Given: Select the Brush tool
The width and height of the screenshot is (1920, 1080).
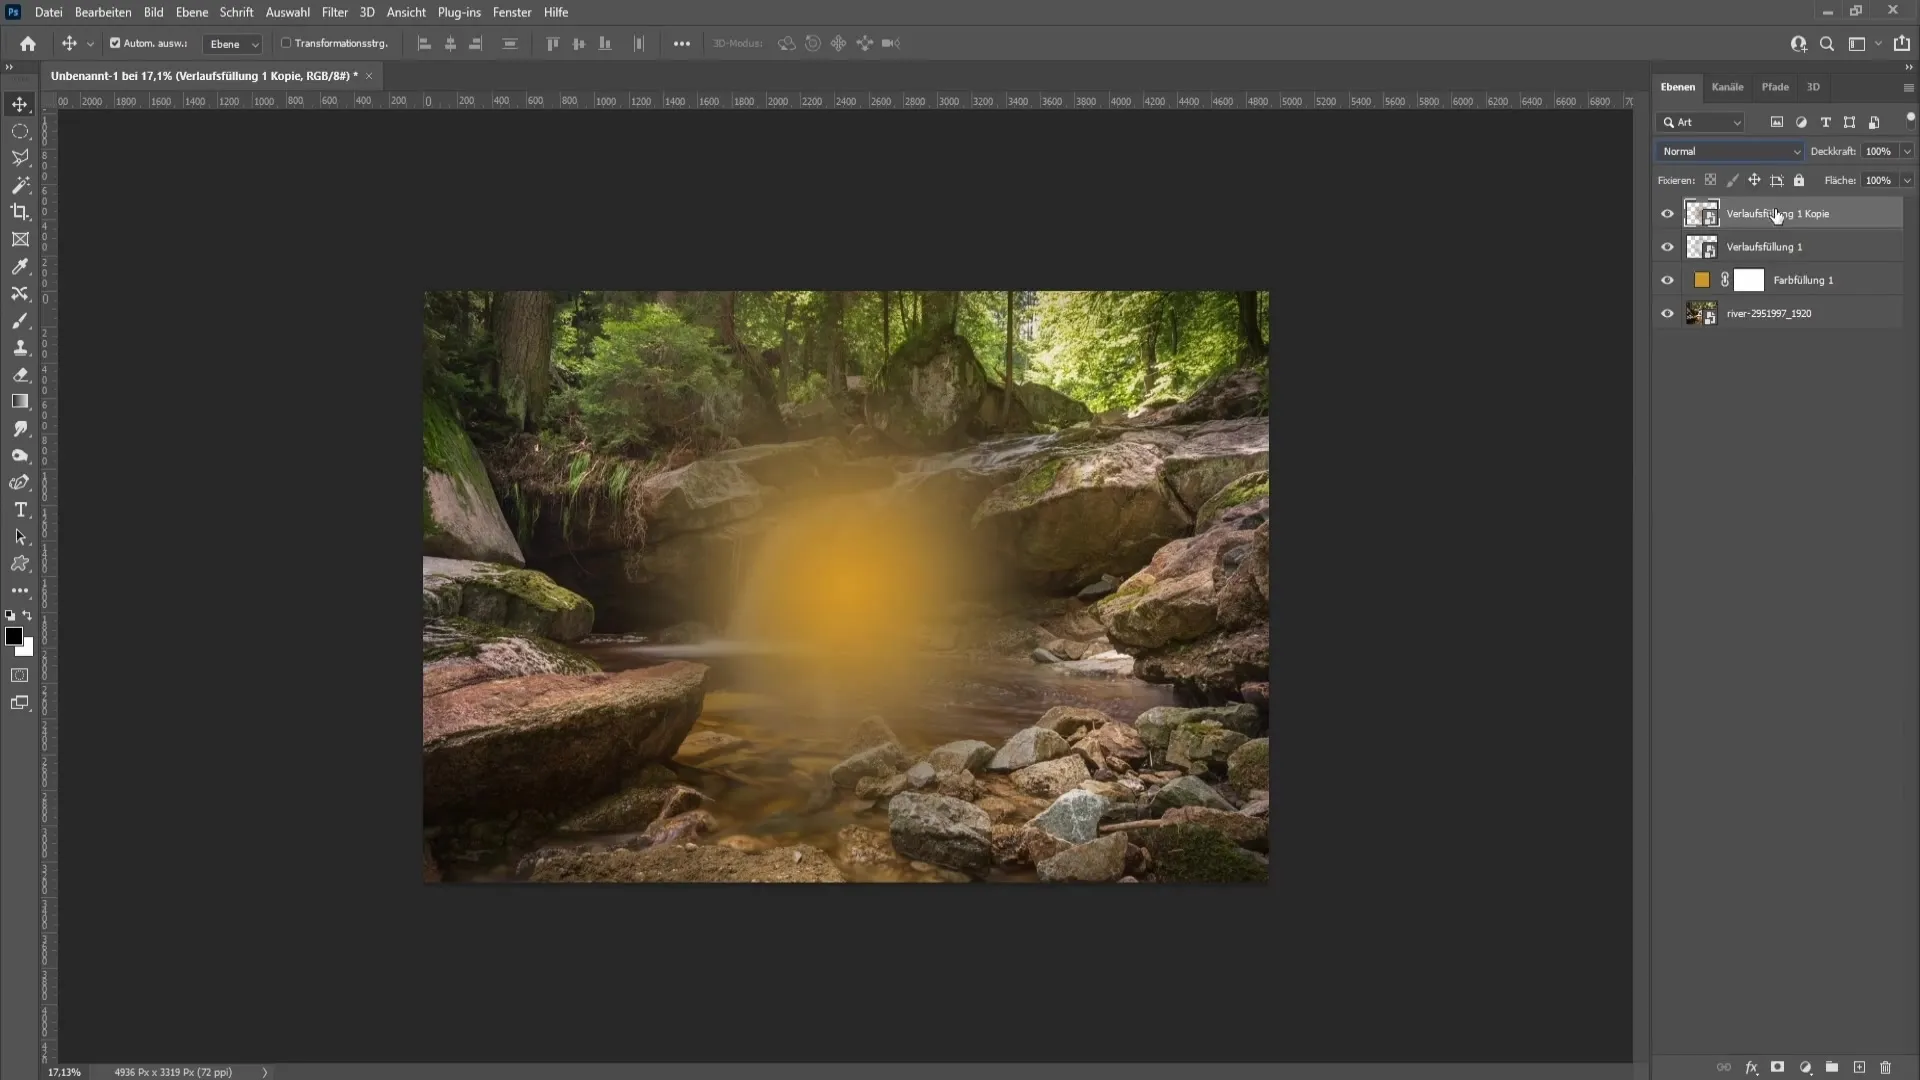Looking at the screenshot, I should pos(20,320).
